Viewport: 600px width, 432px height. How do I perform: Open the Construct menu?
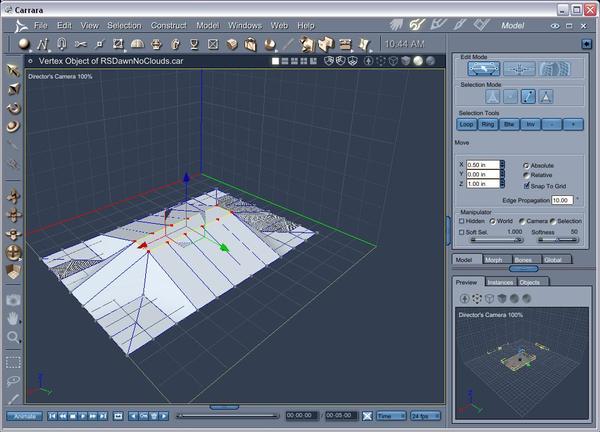(x=168, y=26)
